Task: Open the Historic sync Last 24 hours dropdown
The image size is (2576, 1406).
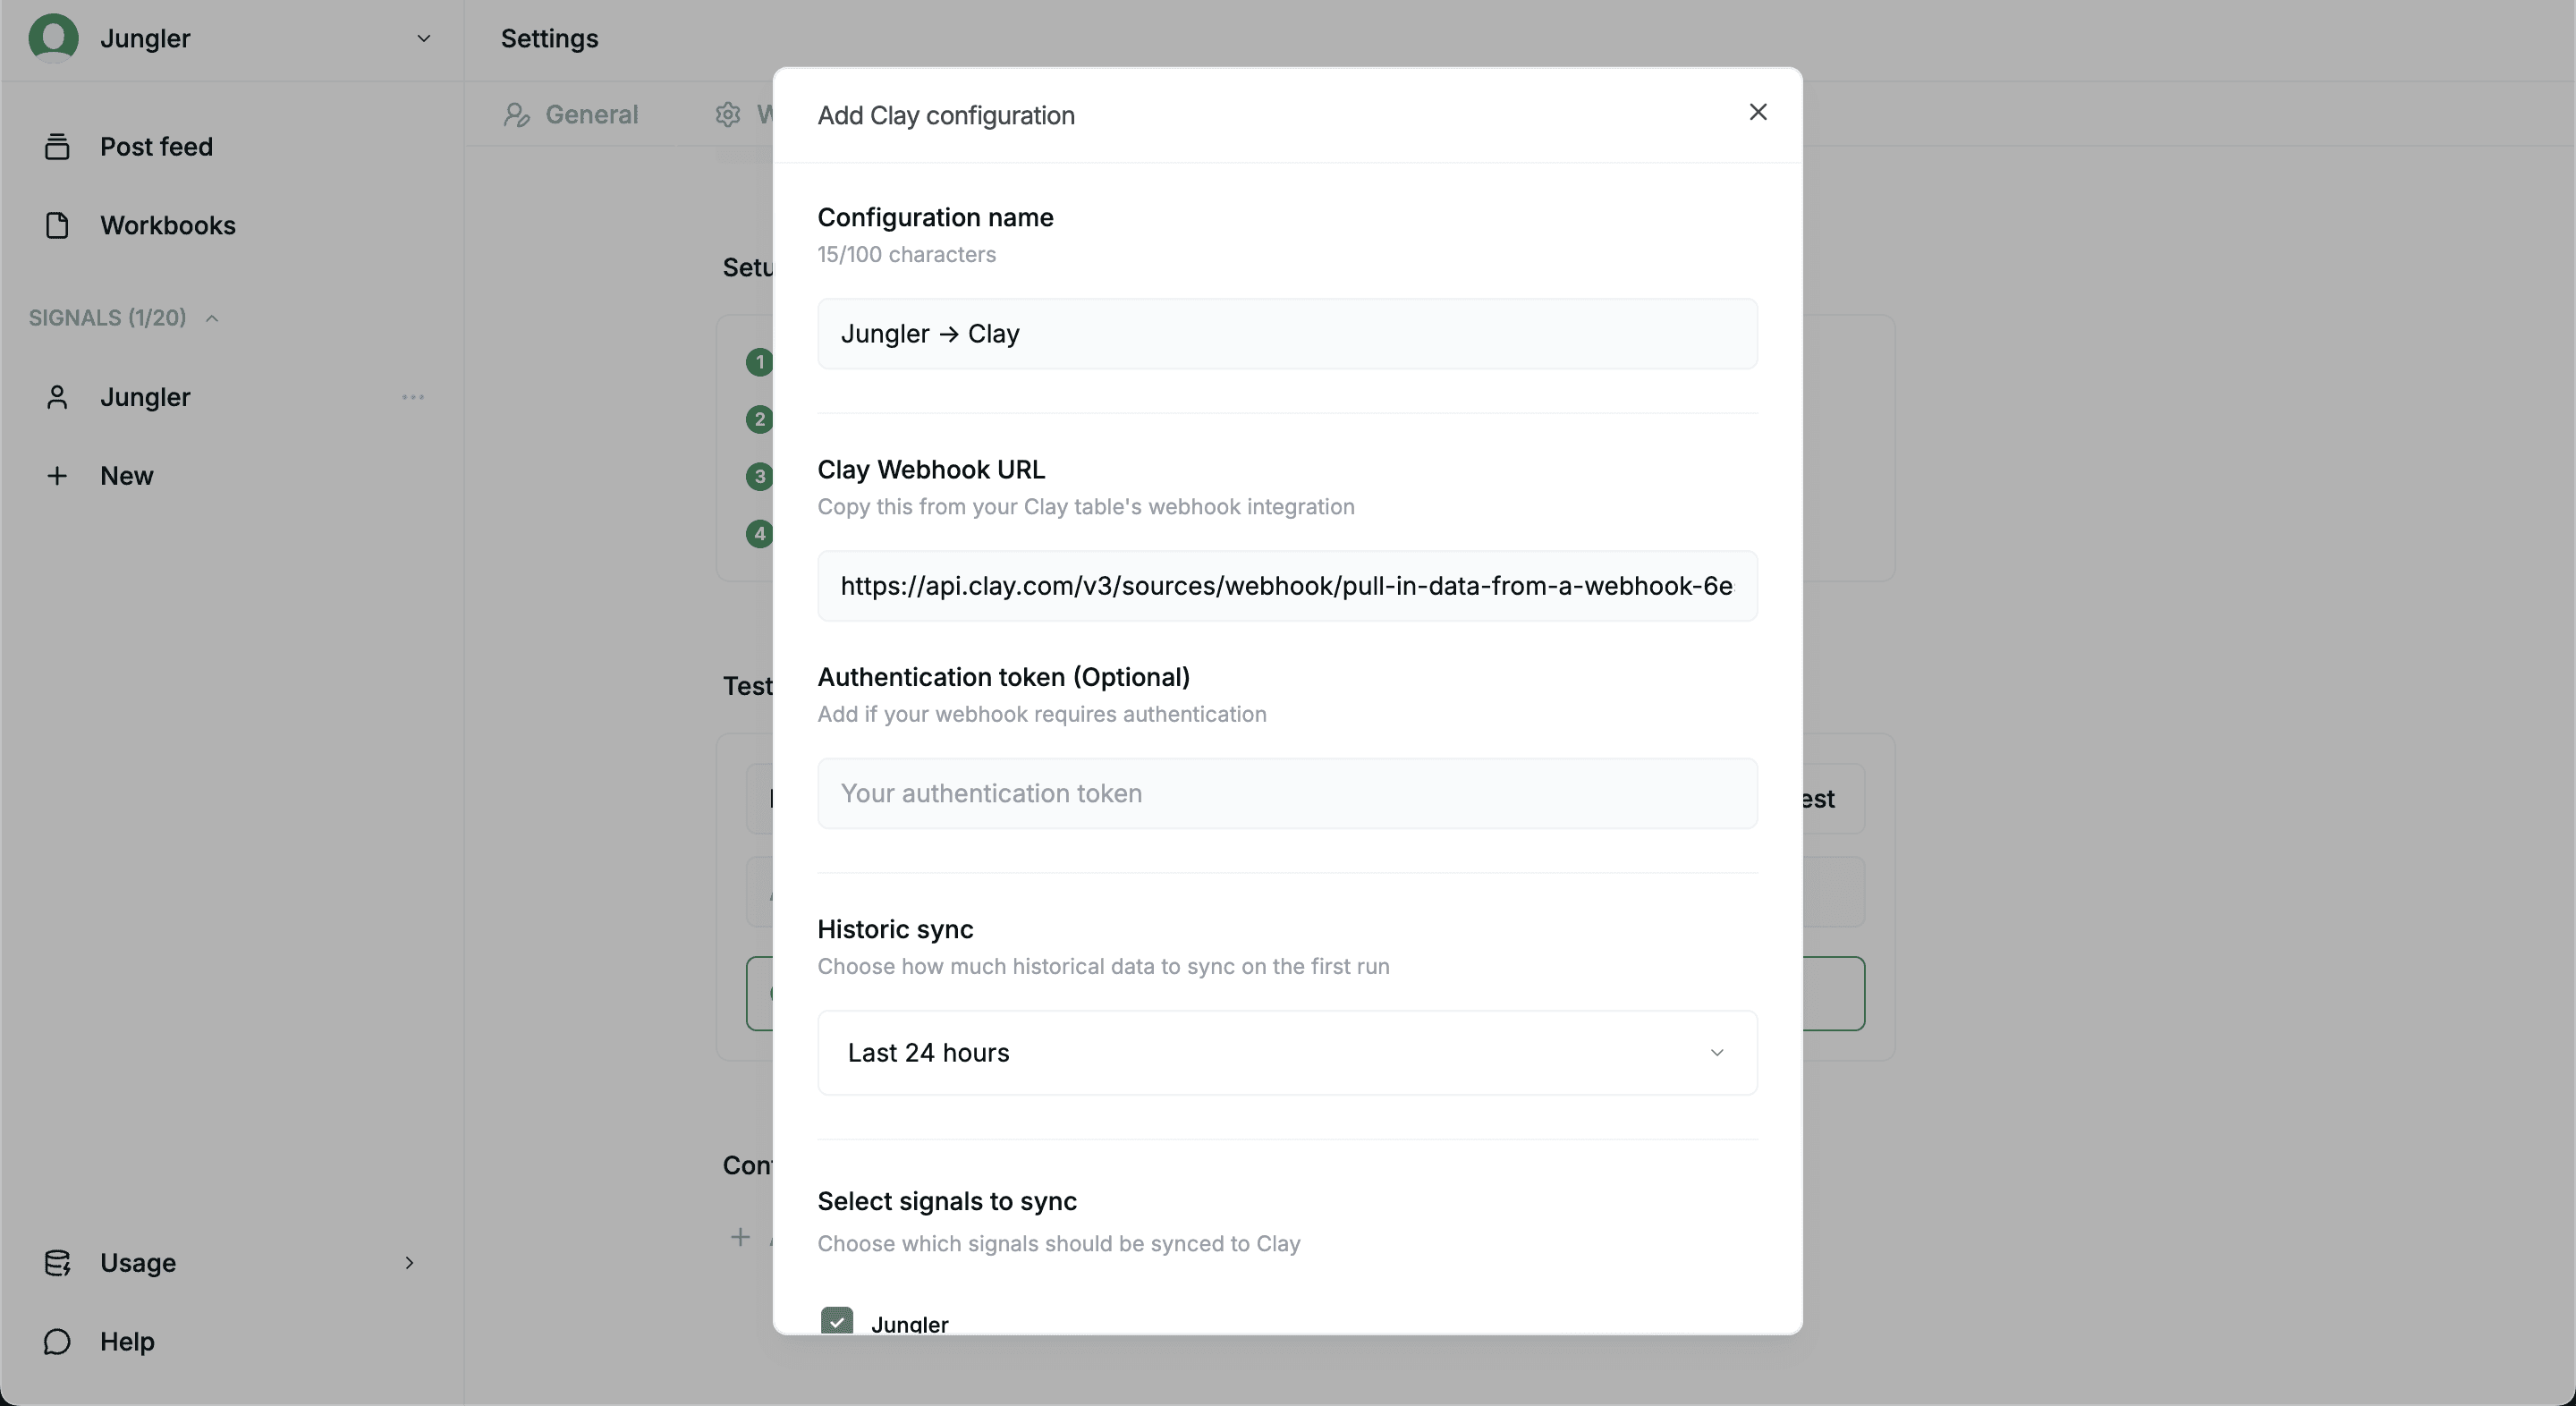Action: (1286, 1053)
